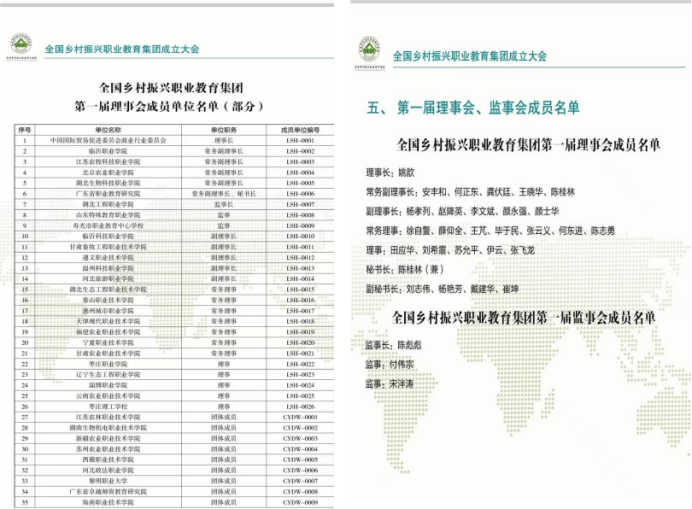The image size is (692, 509).
Task: Select the cell '海南职业技术学院'
Action: pos(108,502)
